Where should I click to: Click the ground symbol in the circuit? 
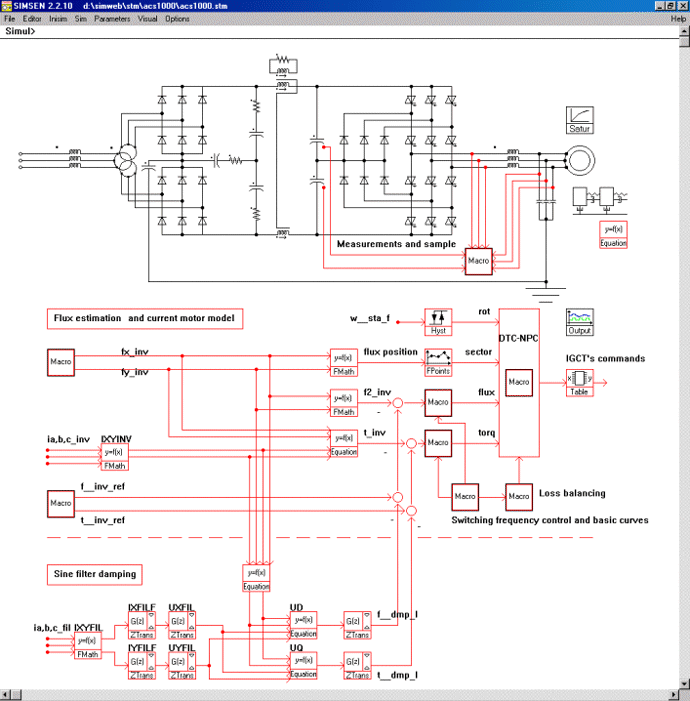(546, 294)
